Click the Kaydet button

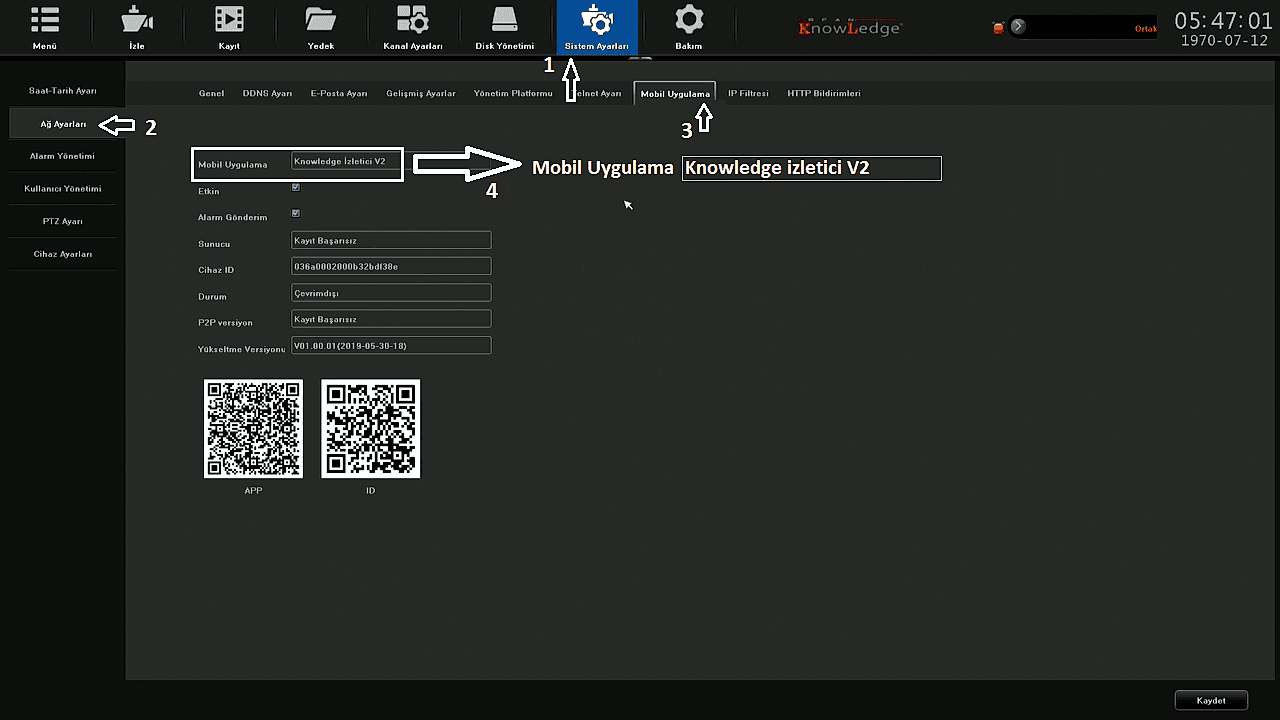(x=1211, y=700)
